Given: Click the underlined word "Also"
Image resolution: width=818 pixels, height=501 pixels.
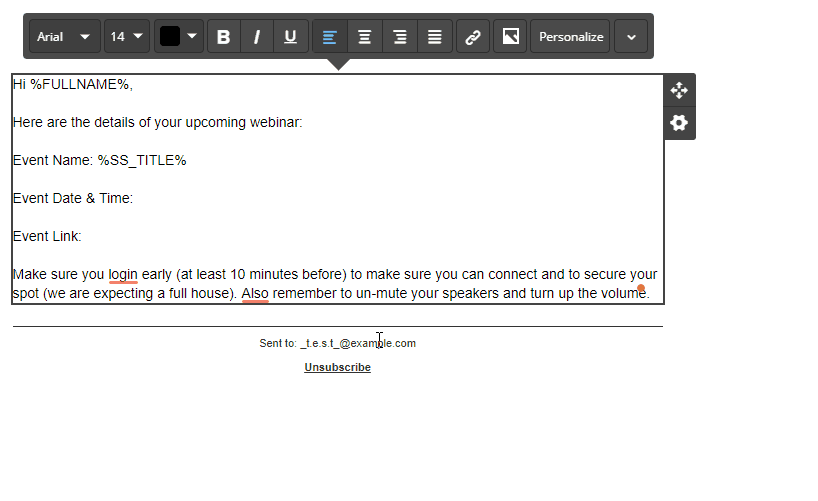Looking at the screenshot, I should (255, 293).
